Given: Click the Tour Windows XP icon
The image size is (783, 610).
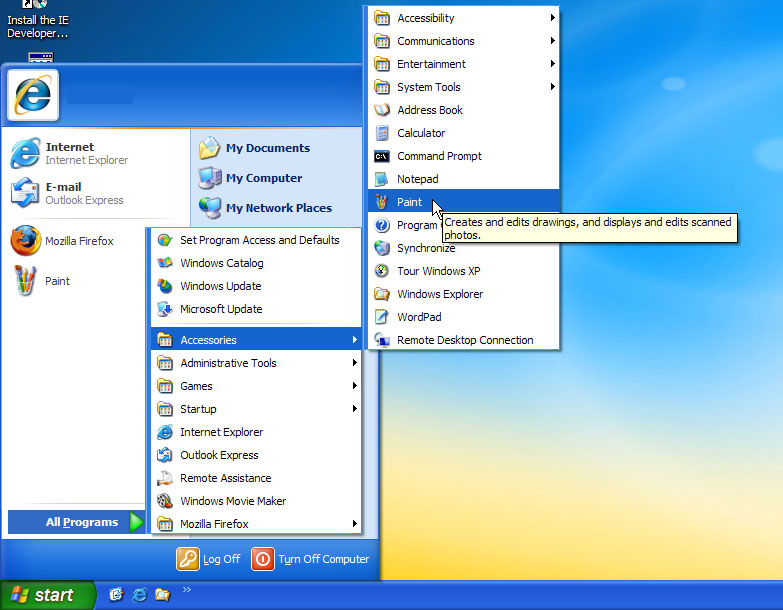Looking at the screenshot, I should [x=382, y=271].
